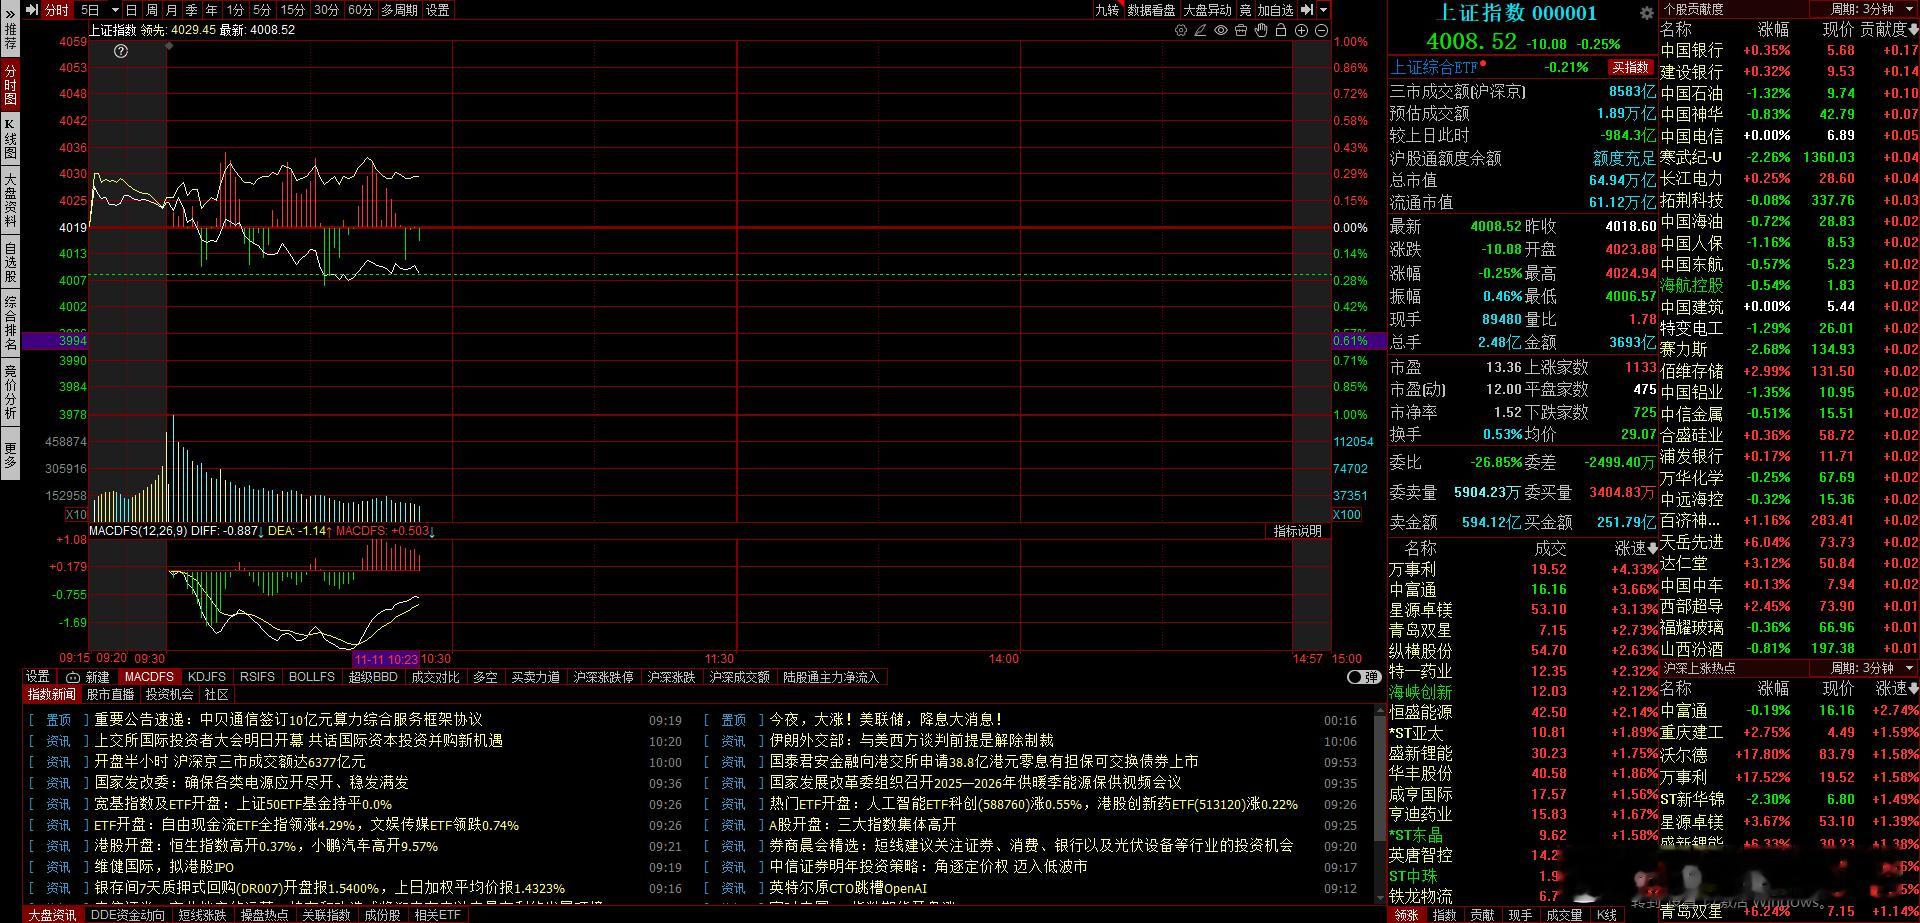Click the 九转 indicator button
The width and height of the screenshot is (1920, 923).
[x=1107, y=10]
